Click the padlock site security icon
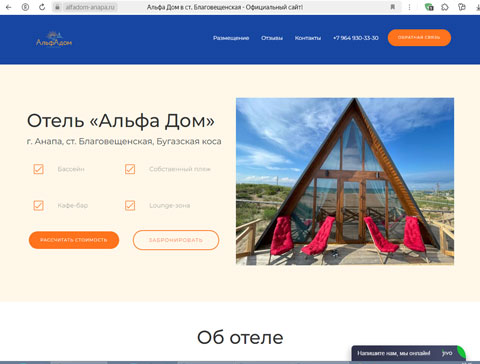Viewport: 480px width, 364px height. tap(57, 7)
